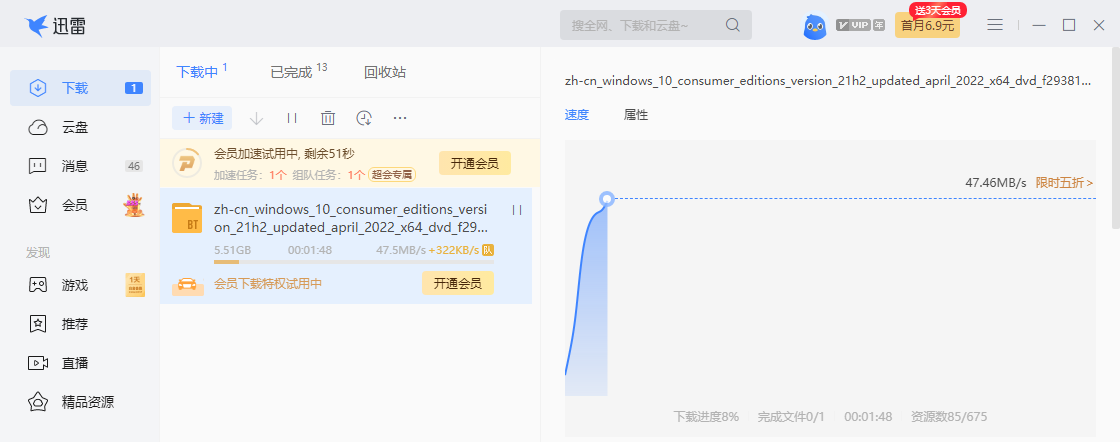Click the 47.46MB/s speed value
Image resolution: width=1120 pixels, height=442 pixels.
[x=996, y=183]
